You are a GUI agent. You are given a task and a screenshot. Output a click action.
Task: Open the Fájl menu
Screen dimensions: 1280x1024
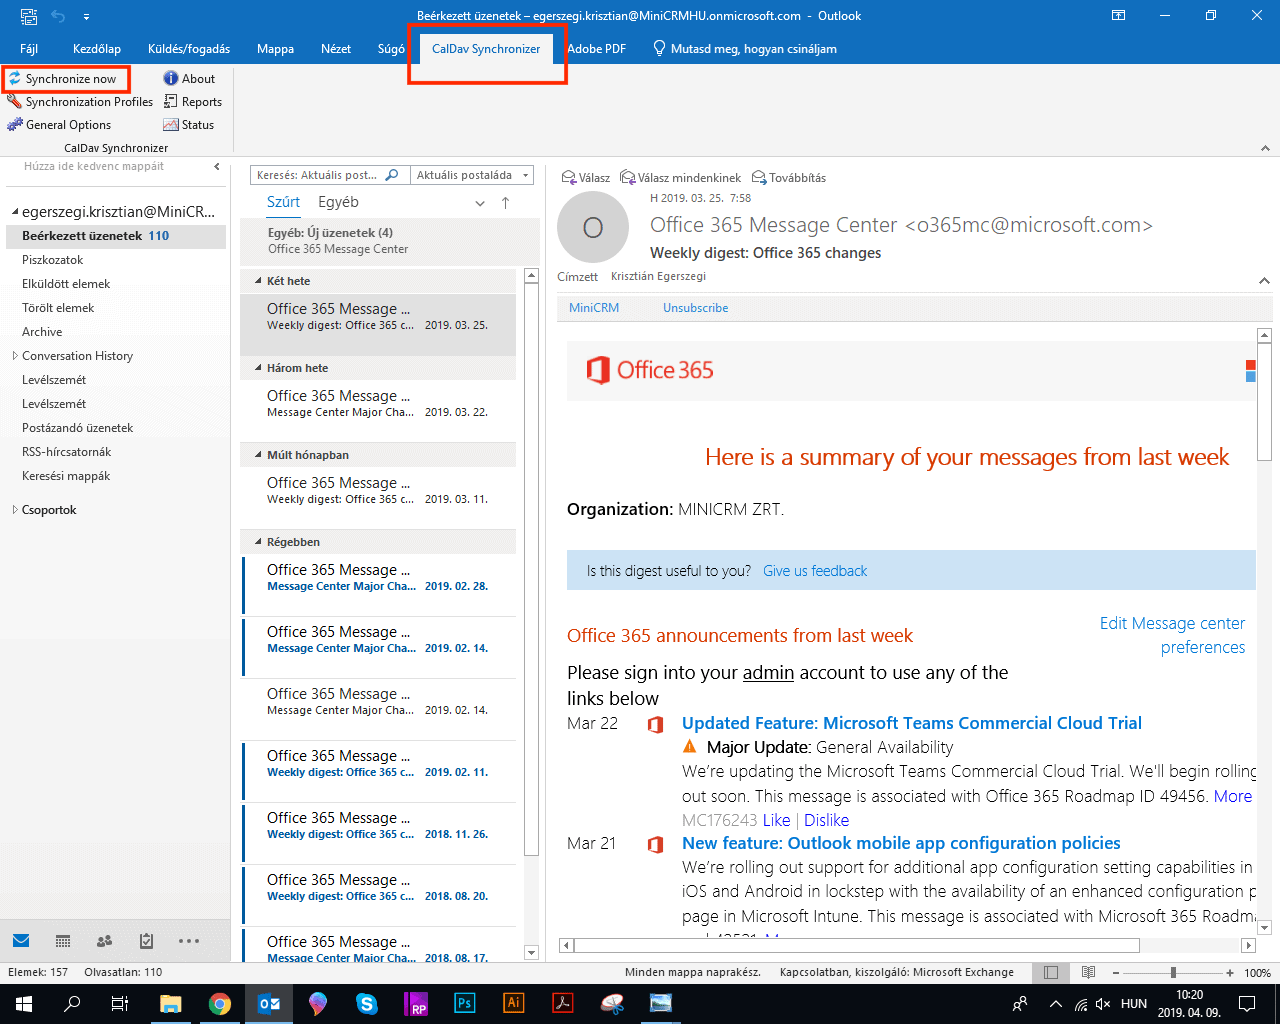[x=29, y=49]
